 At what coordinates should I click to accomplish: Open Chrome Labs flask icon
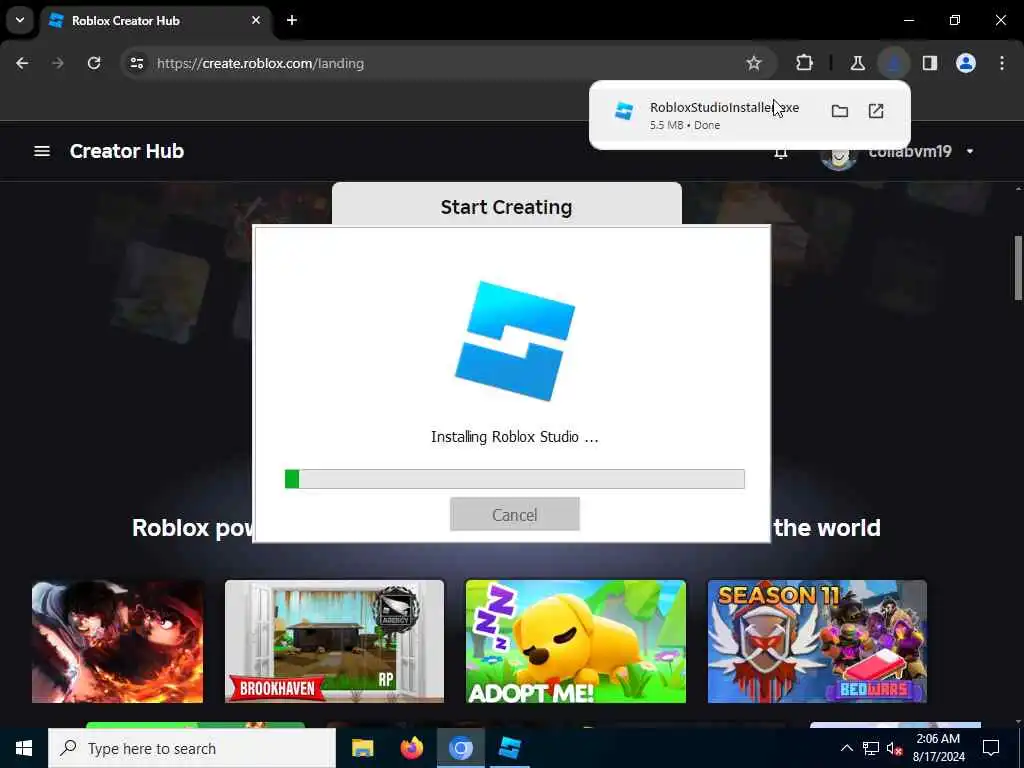point(857,63)
